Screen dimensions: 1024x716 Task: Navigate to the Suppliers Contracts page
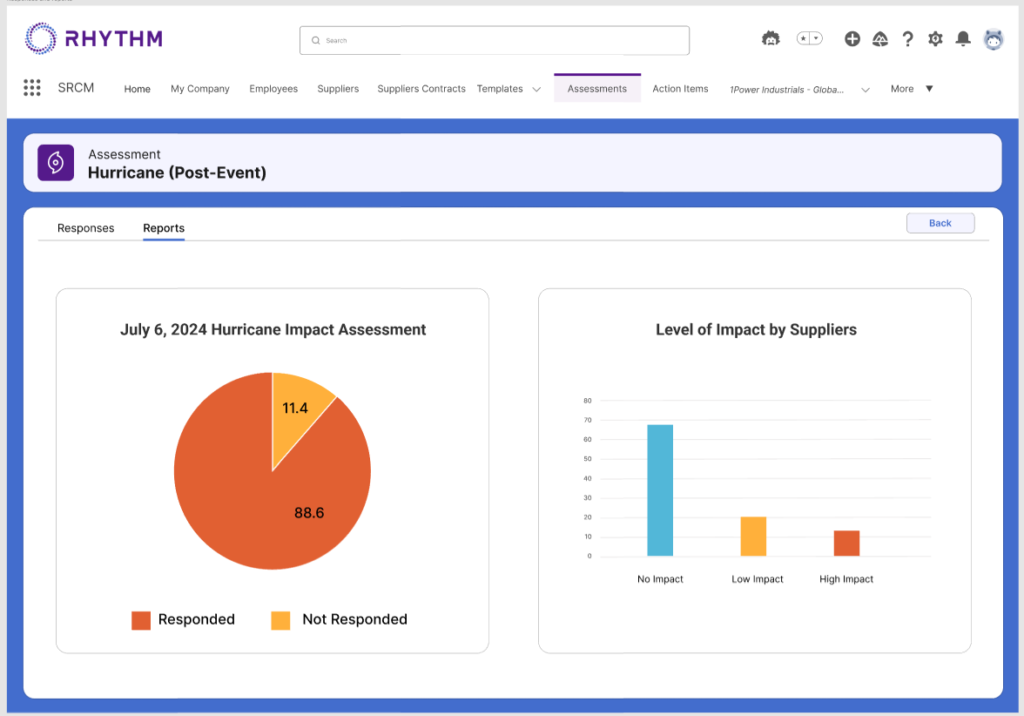tap(421, 88)
